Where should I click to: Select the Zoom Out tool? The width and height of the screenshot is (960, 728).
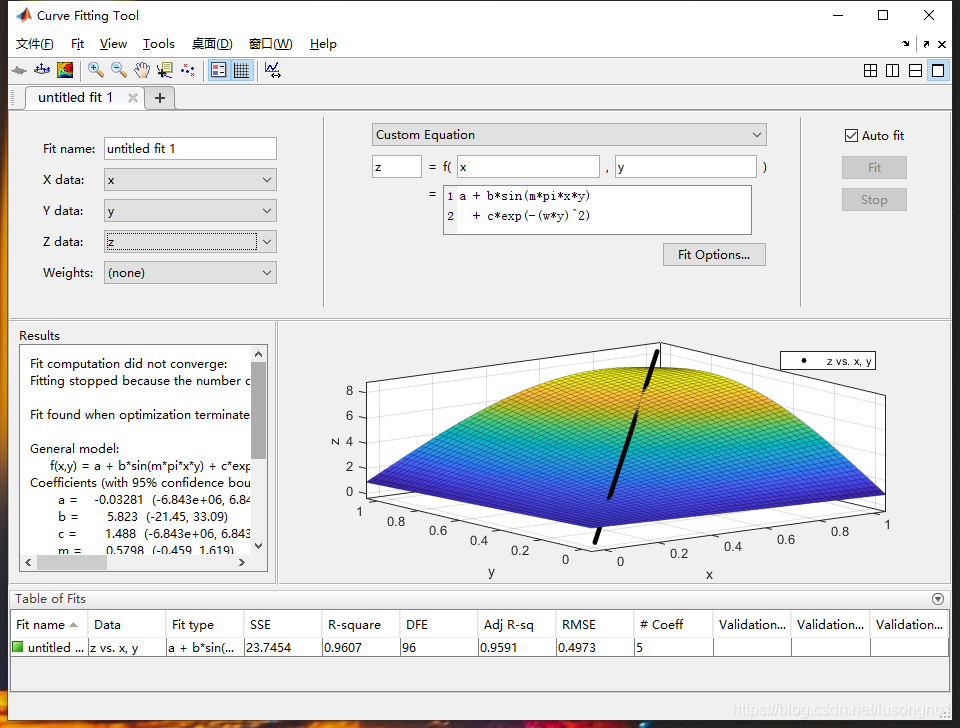(x=119, y=70)
